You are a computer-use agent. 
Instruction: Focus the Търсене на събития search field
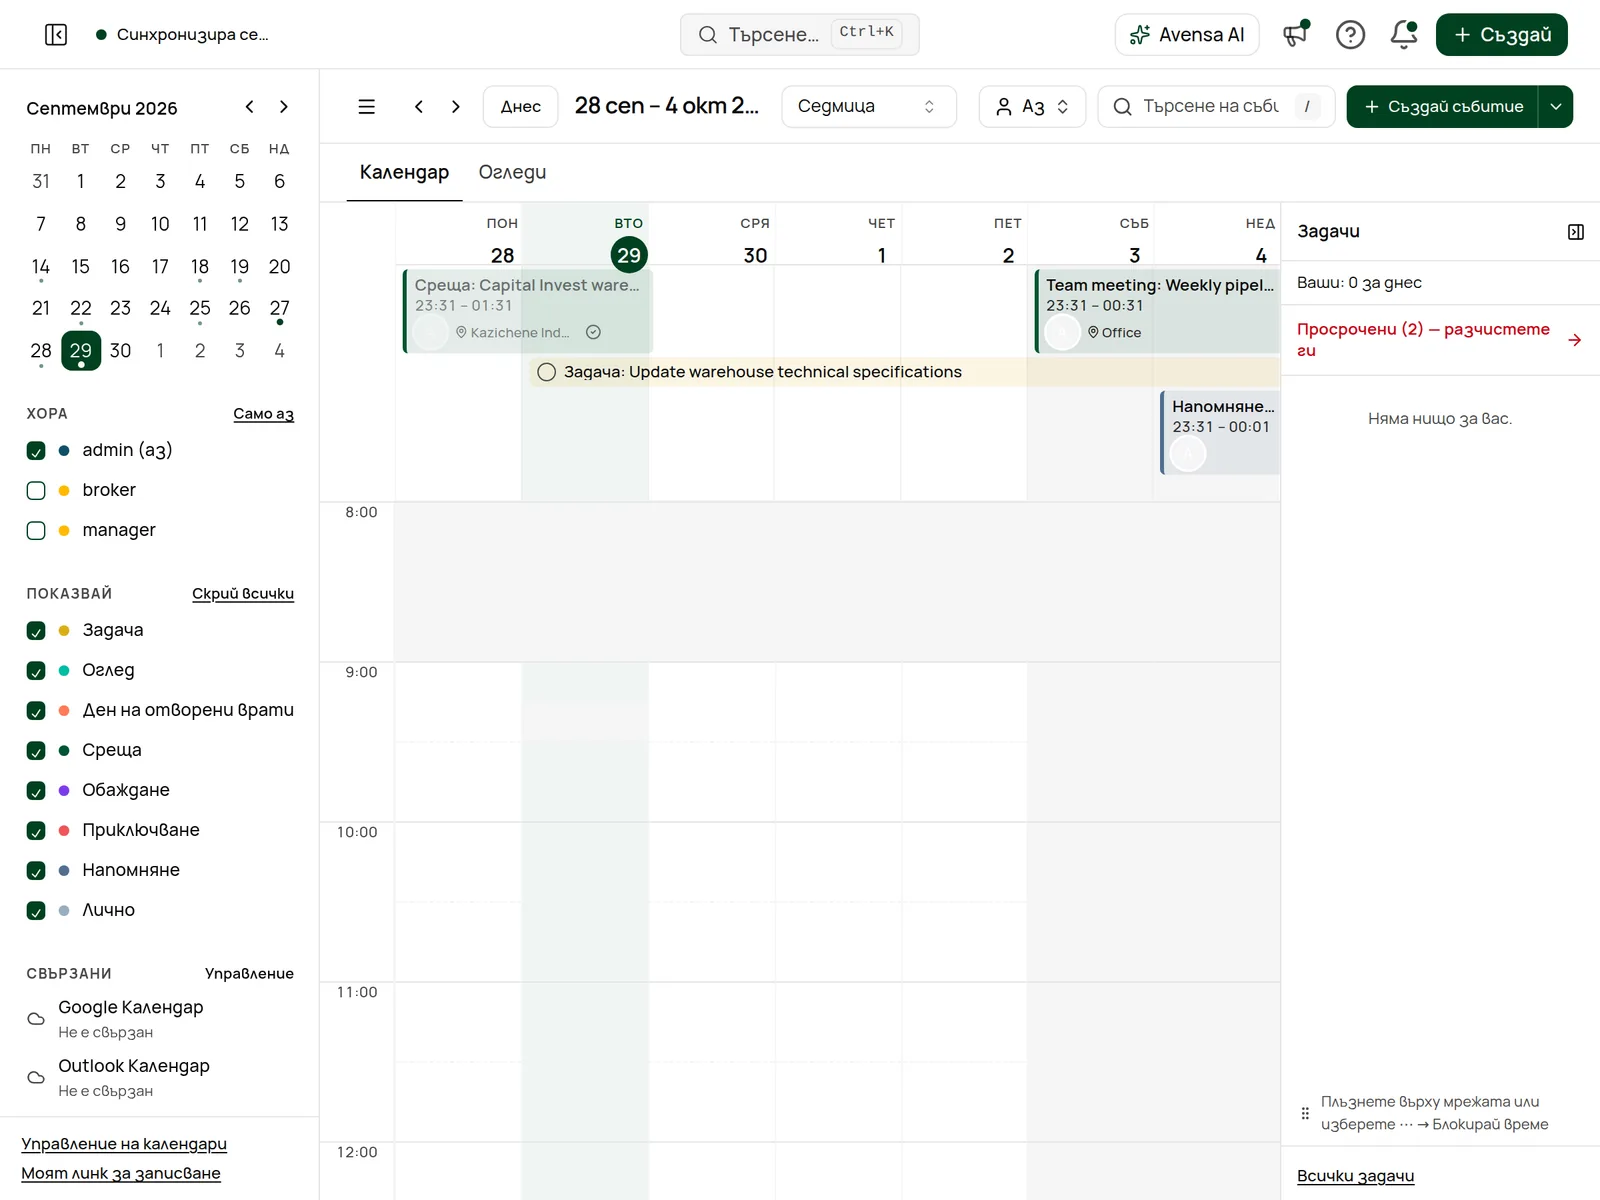coord(1216,106)
